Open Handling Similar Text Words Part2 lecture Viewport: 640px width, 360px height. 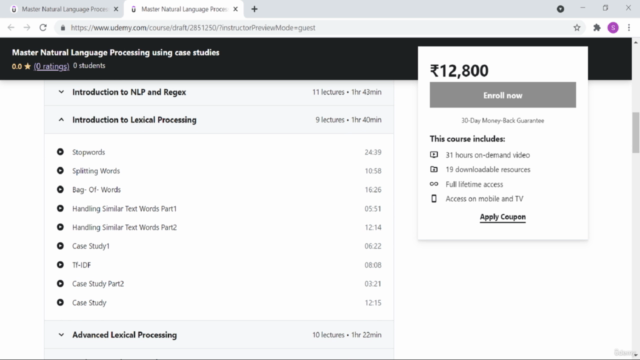(x=124, y=227)
